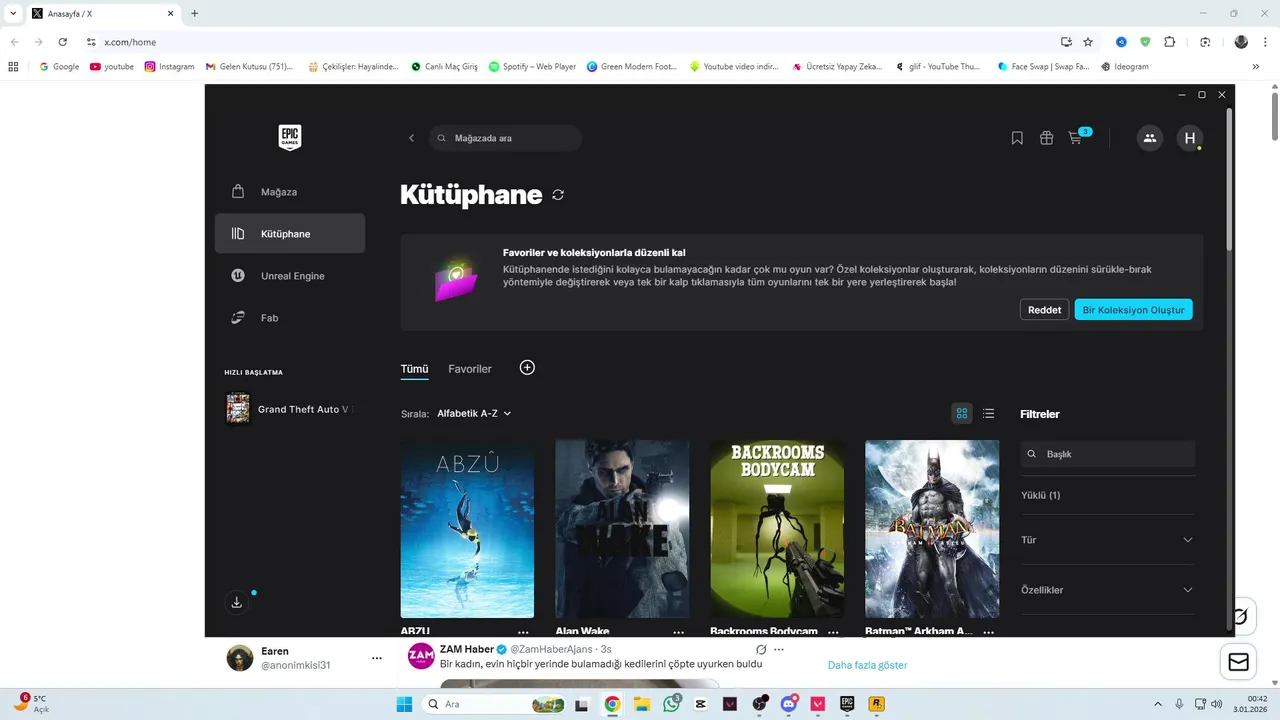The image size is (1280, 720).
Task: Open the friends list icon
Action: (x=1150, y=138)
